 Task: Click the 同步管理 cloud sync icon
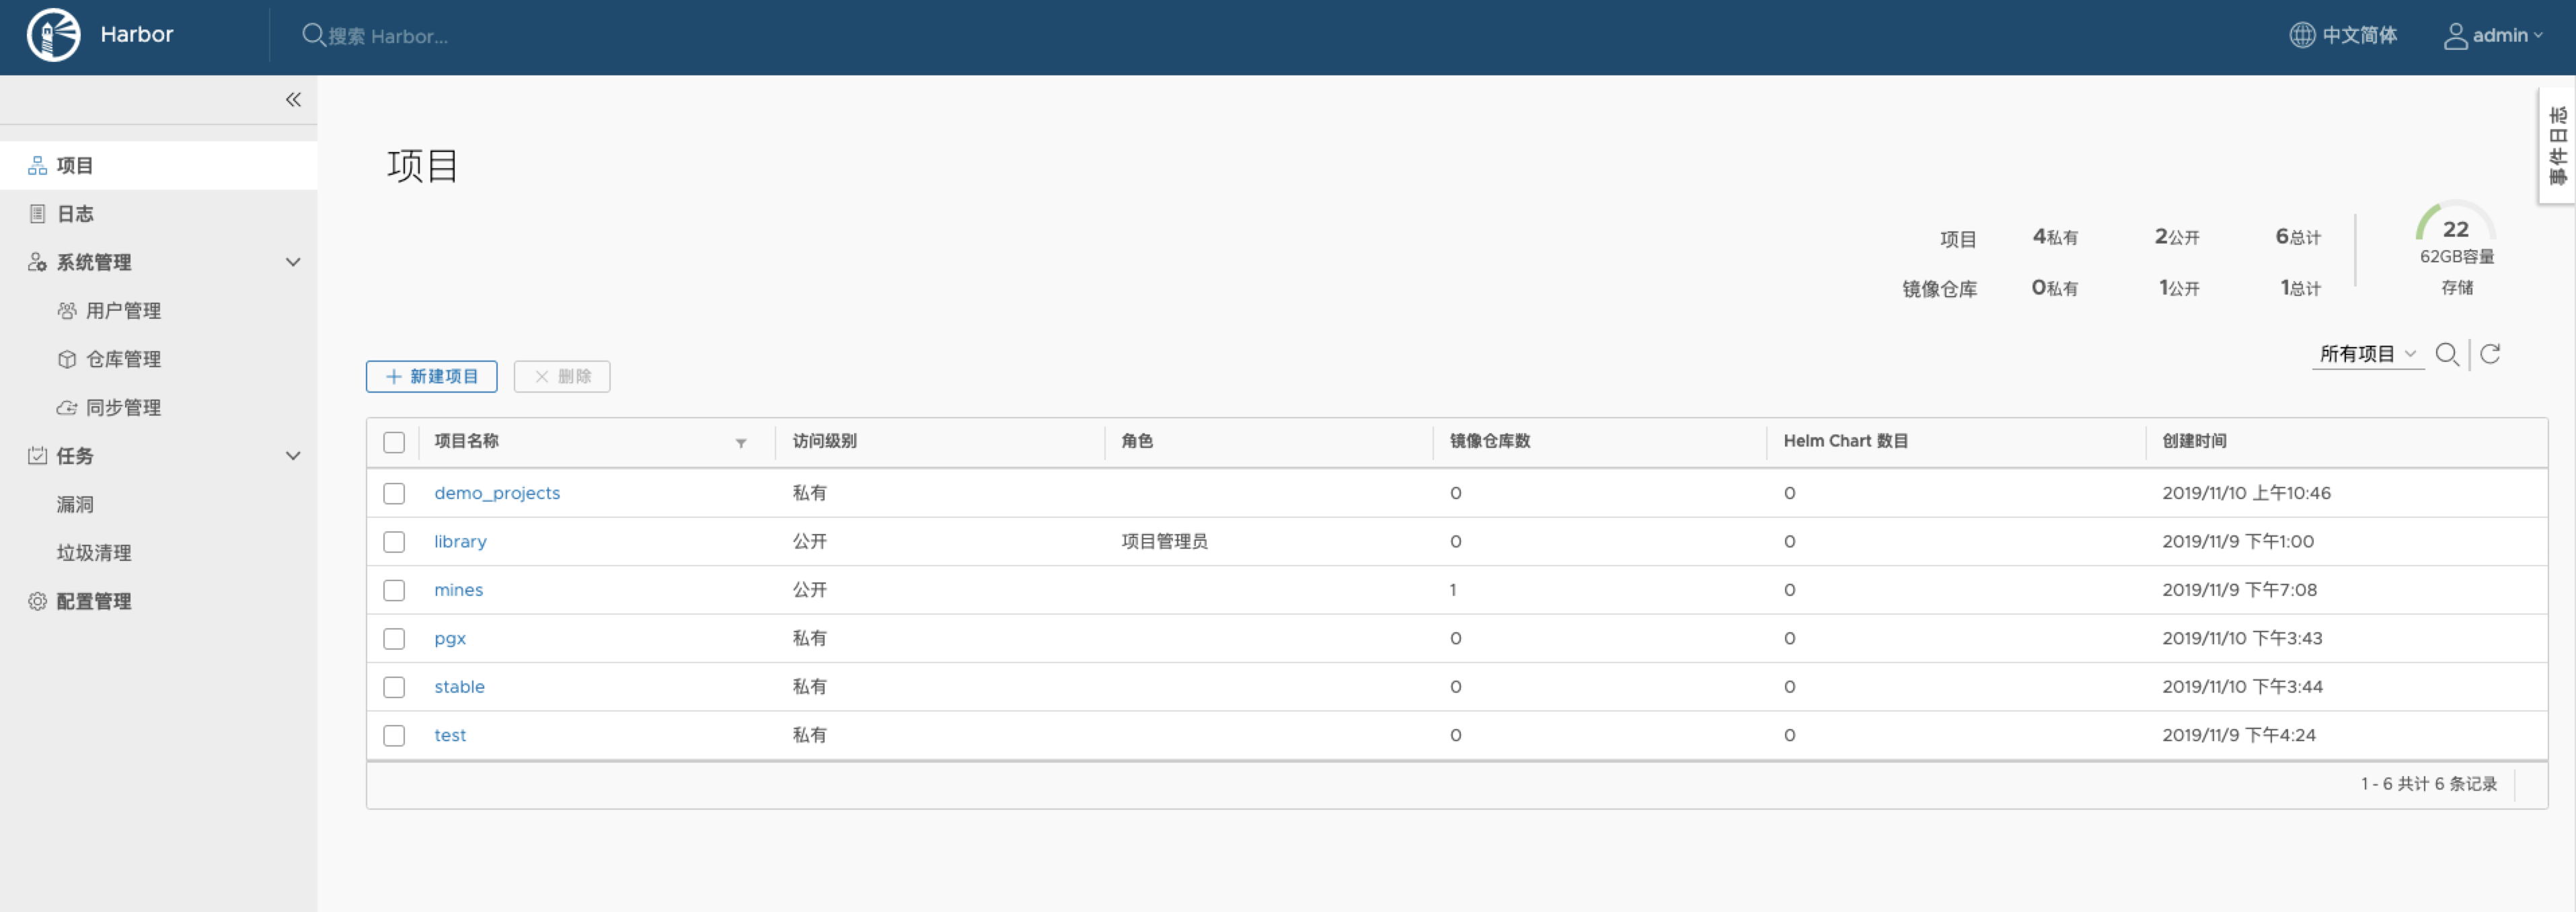[x=66, y=407]
